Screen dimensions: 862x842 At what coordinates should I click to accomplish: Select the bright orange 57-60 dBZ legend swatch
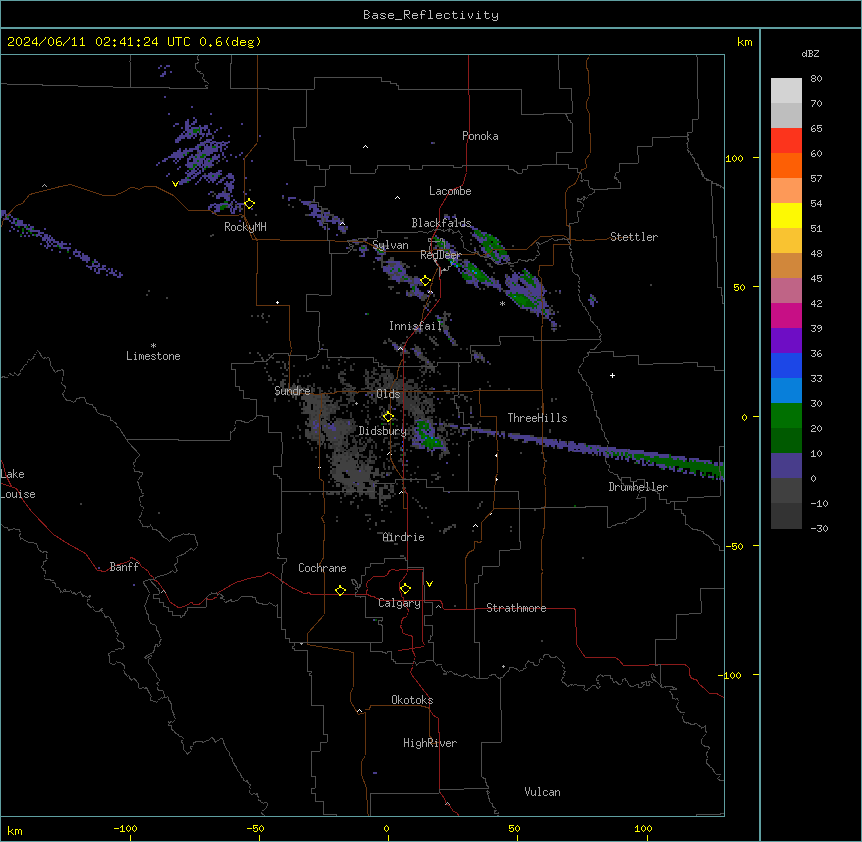(786, 165)
